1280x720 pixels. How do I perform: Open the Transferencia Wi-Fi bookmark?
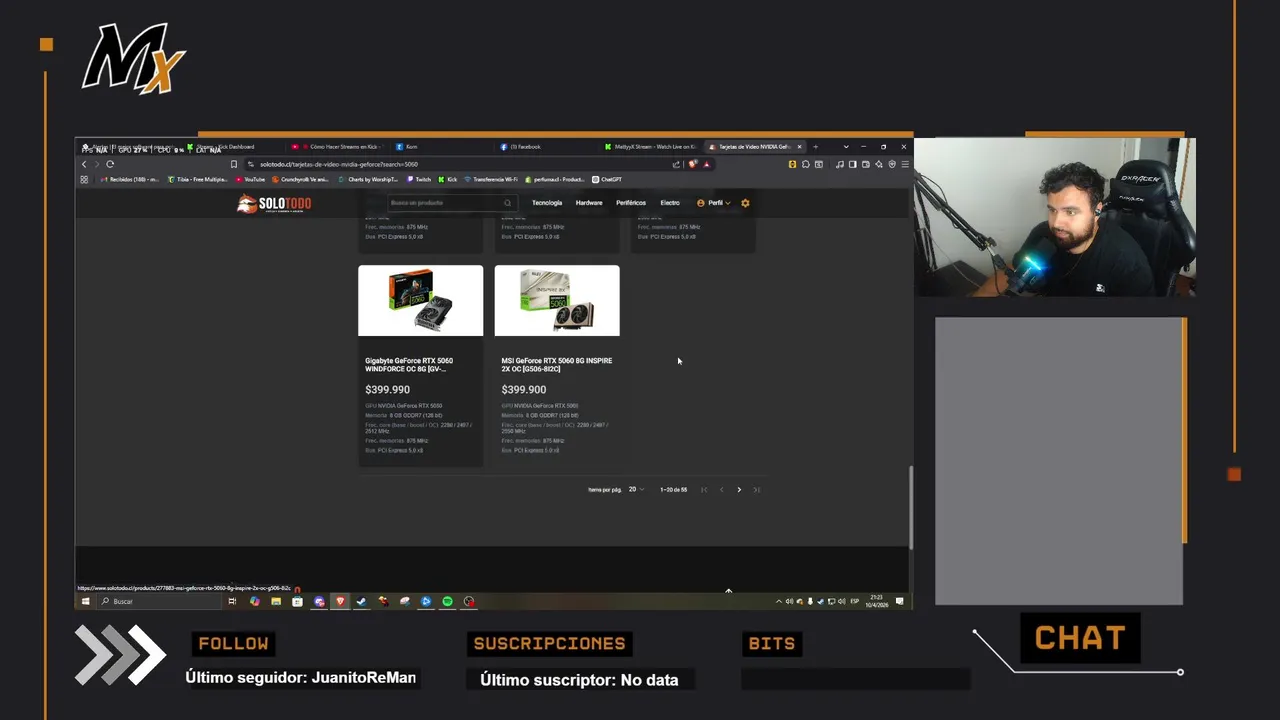coord(491,180)
